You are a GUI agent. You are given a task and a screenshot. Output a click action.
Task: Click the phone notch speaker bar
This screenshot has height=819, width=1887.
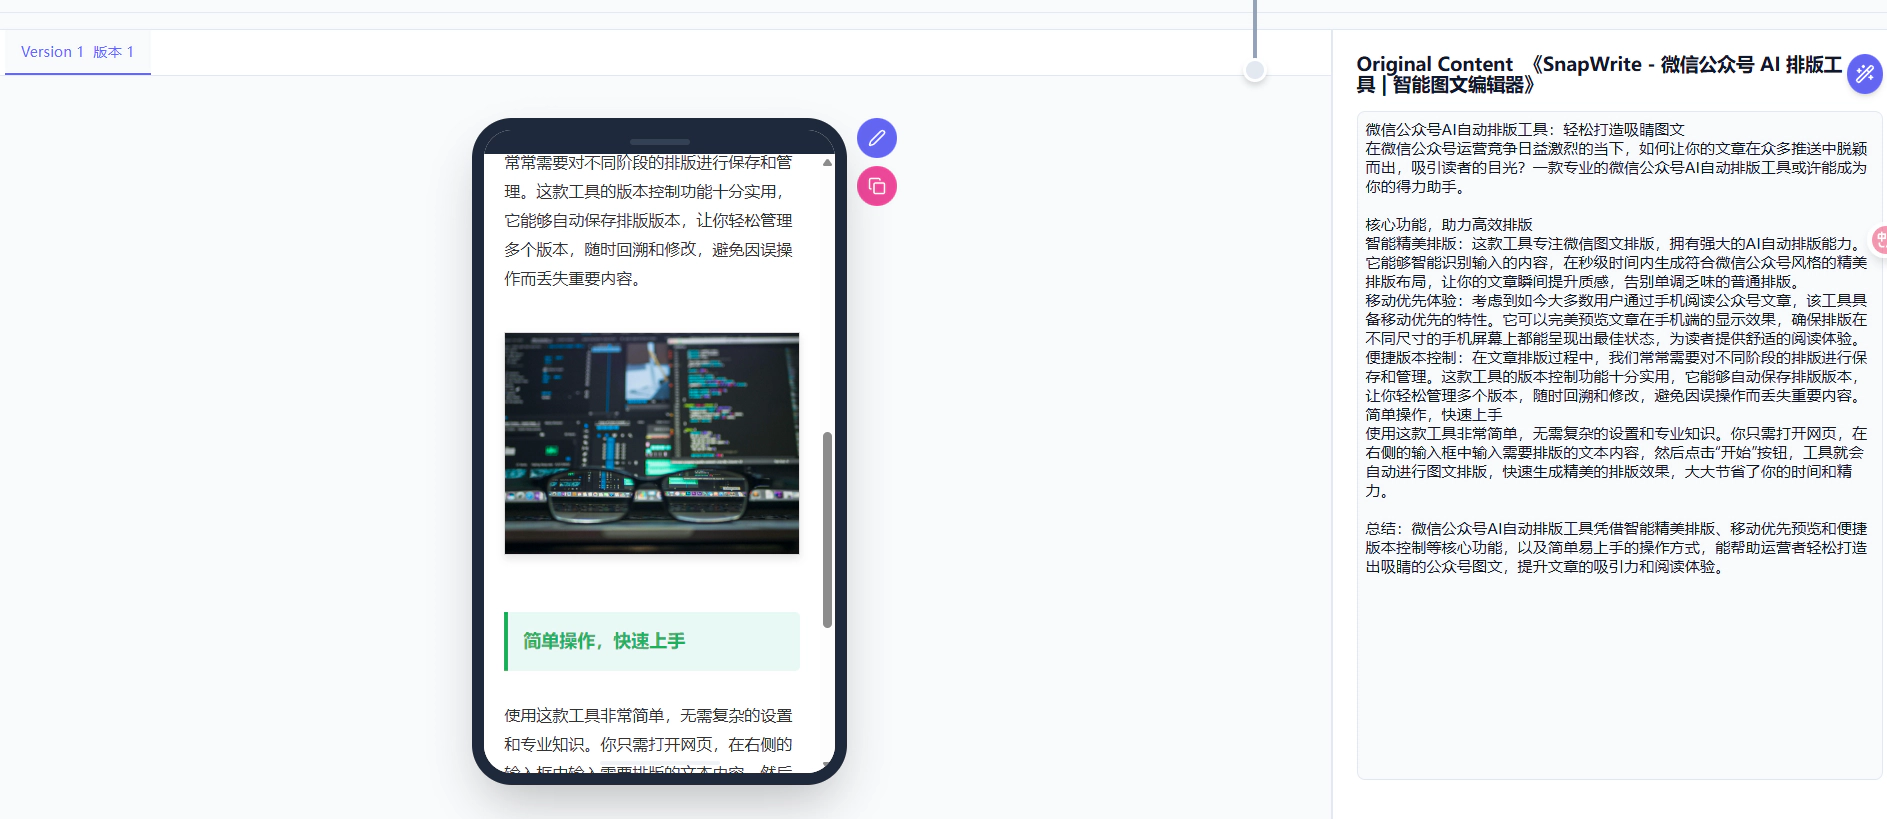click(x=659, y=142)
